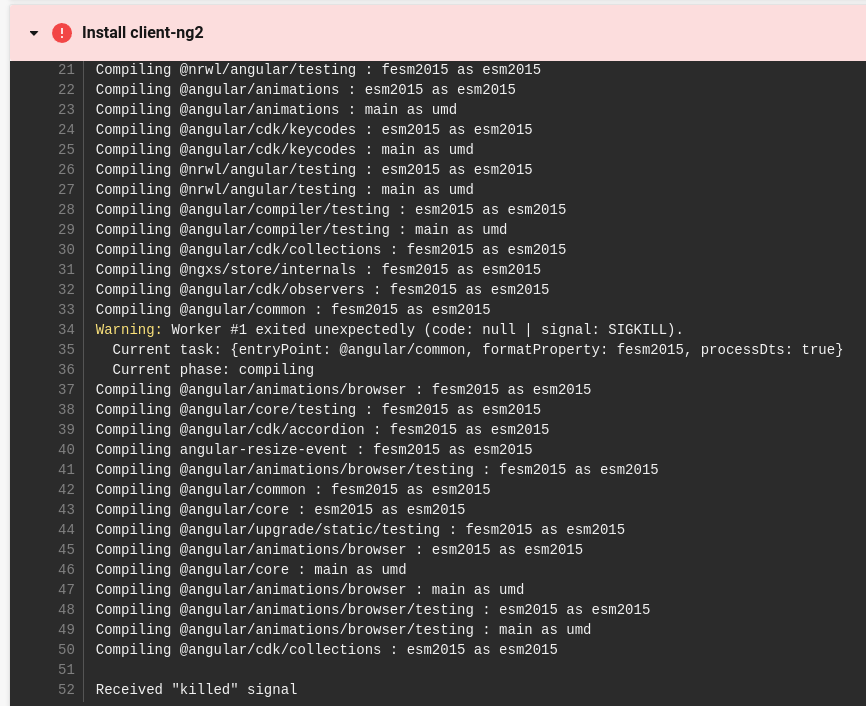Screen dimensions: 866x706
Task: Select the Compiling @angular/cdk/accordion log line
Action: [x=321, y=430]
